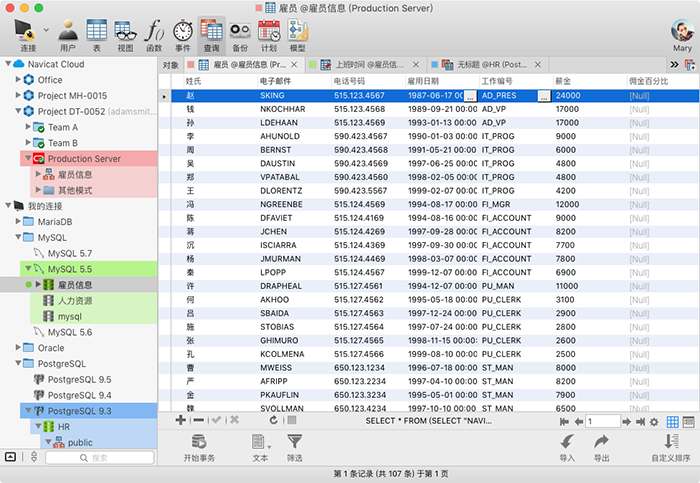Open the 备份 (Backup) toolbar icon
700x483 pixels.
(x=240, y=36)
